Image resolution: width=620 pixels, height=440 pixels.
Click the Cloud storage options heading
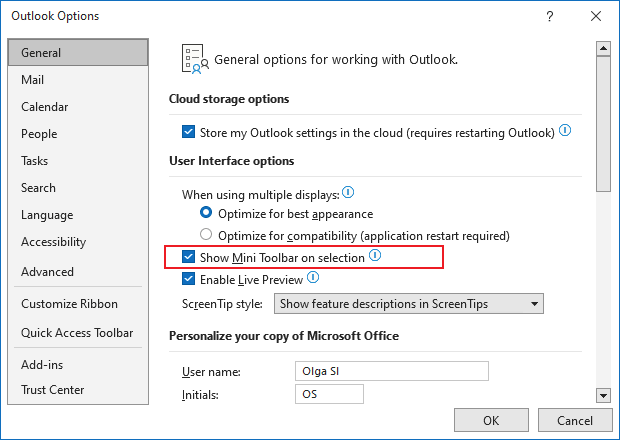229,99
